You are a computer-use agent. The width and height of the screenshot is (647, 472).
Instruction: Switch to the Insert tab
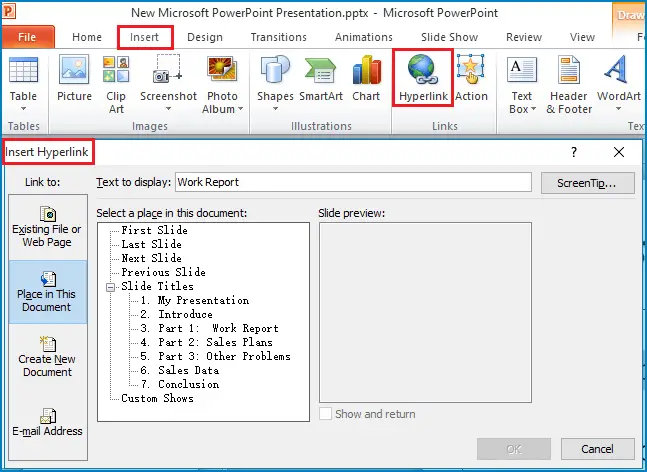click(144, 37)
